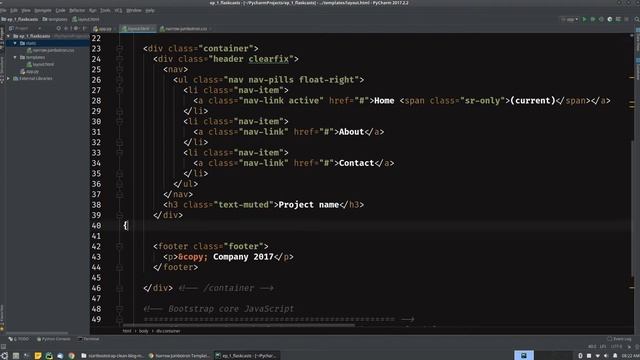Fold the first nav-item li at line 27

point(119,90)
